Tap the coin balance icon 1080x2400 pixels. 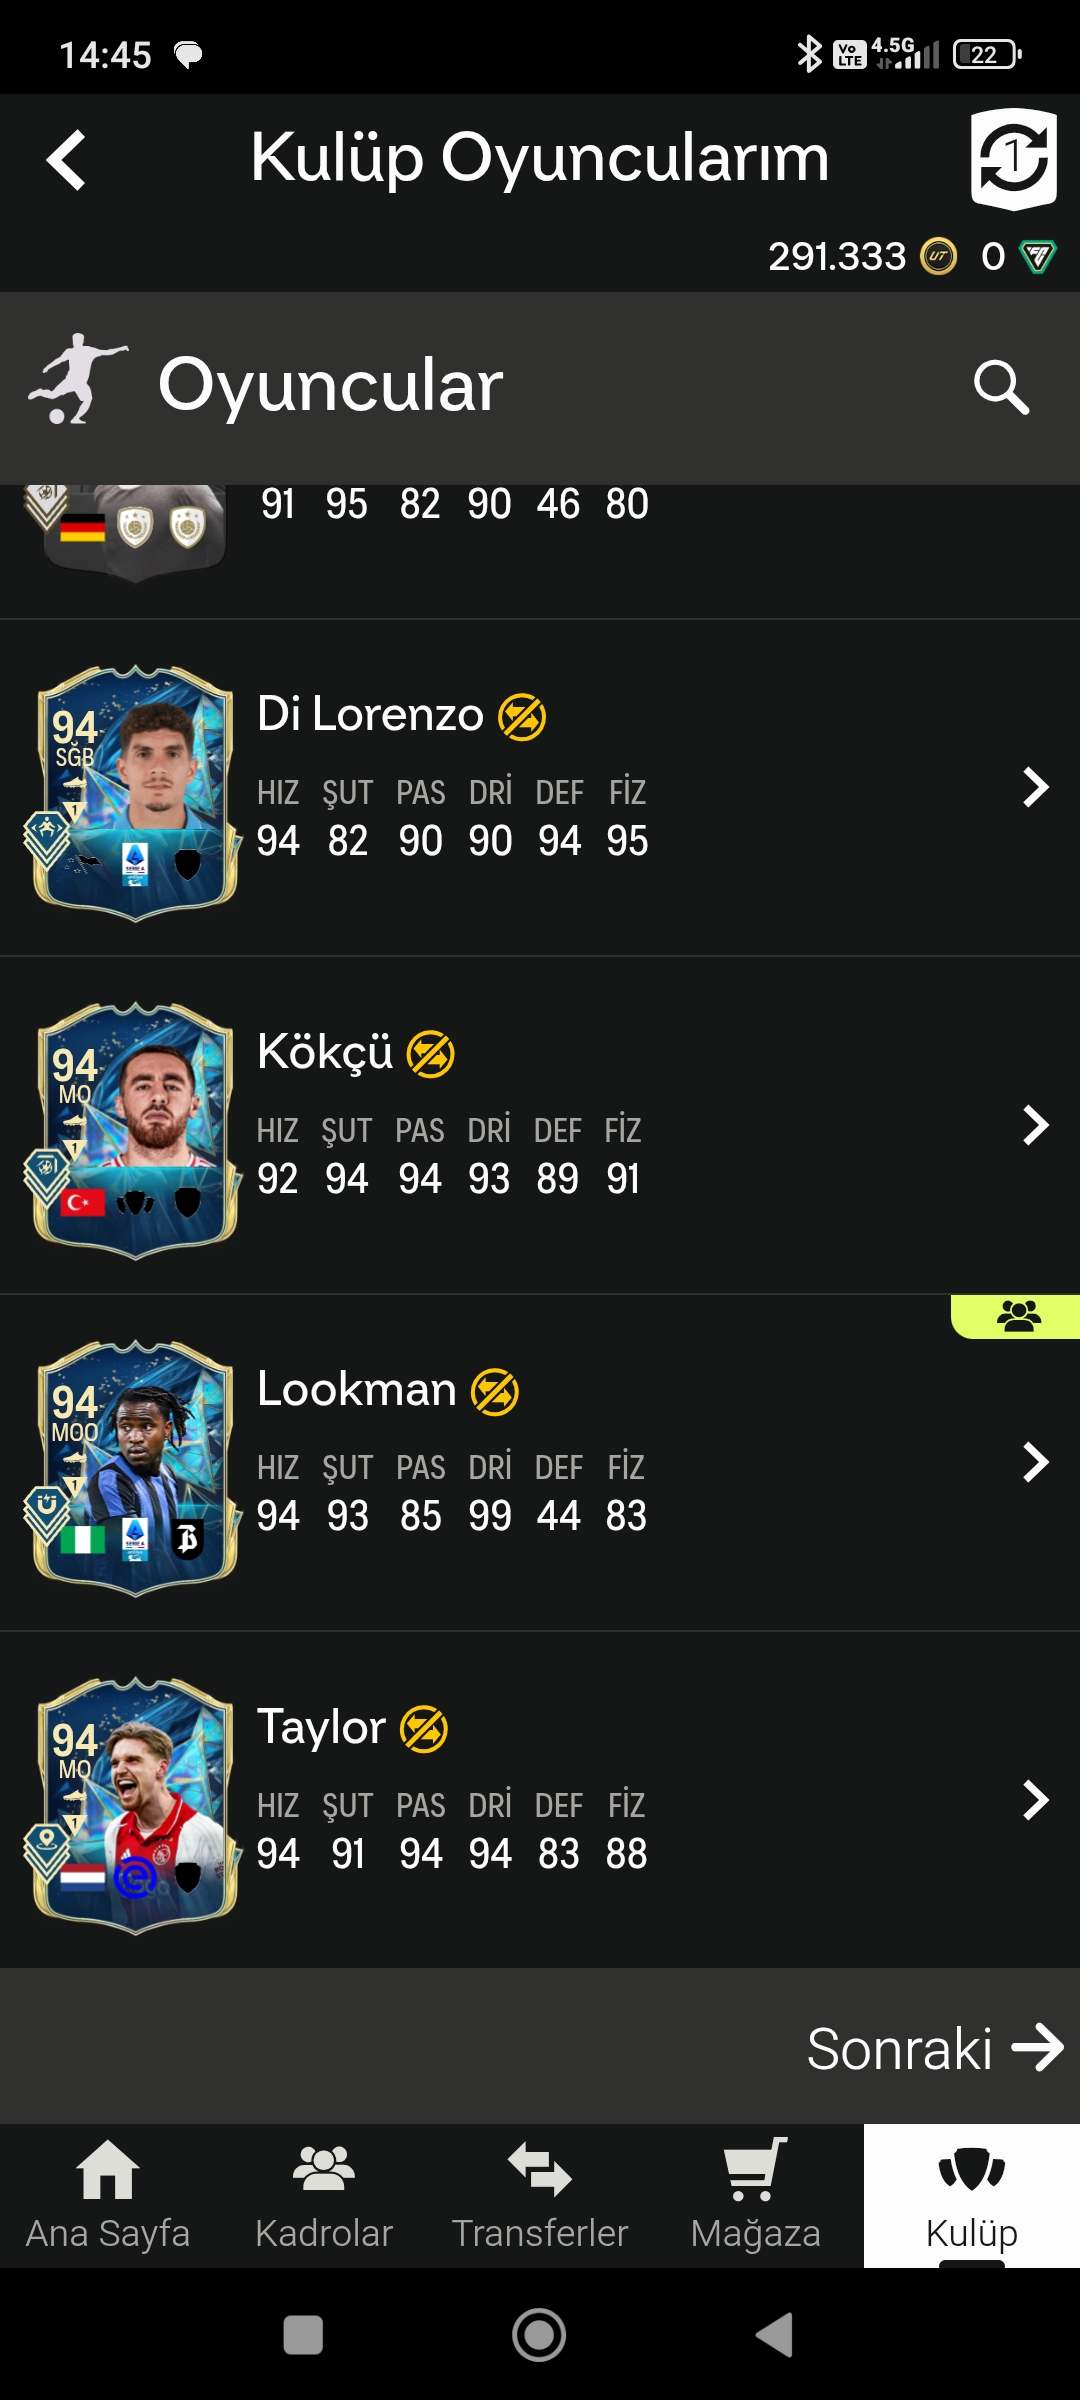point(938,257)
